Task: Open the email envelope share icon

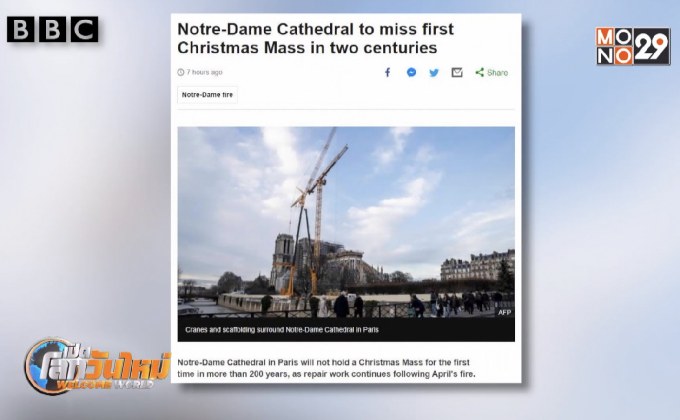Action: click(457, 72)
